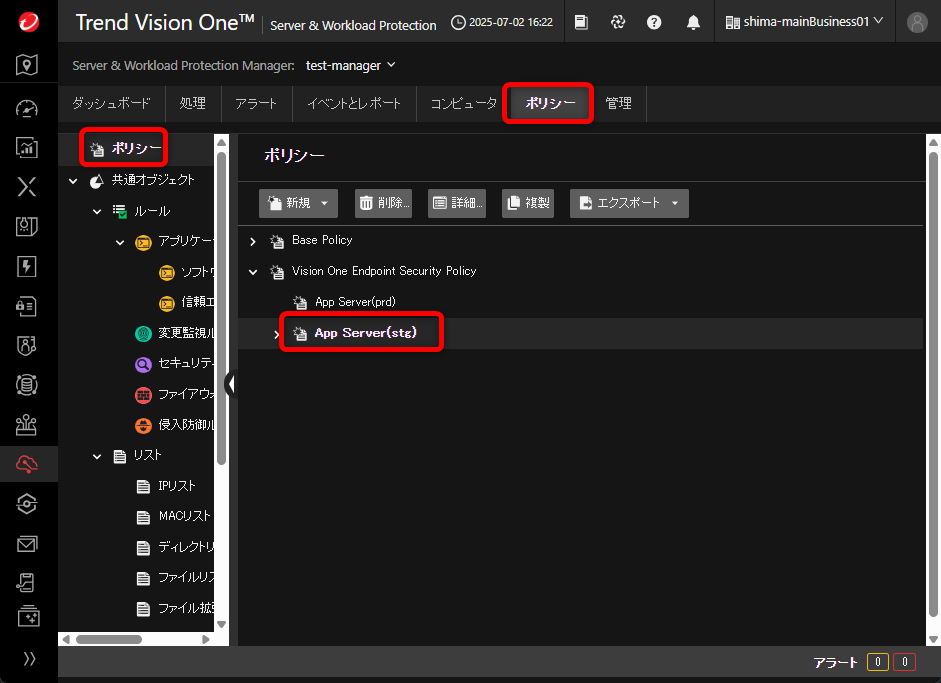Open the padlock document sidebar icon

[27, 306]
